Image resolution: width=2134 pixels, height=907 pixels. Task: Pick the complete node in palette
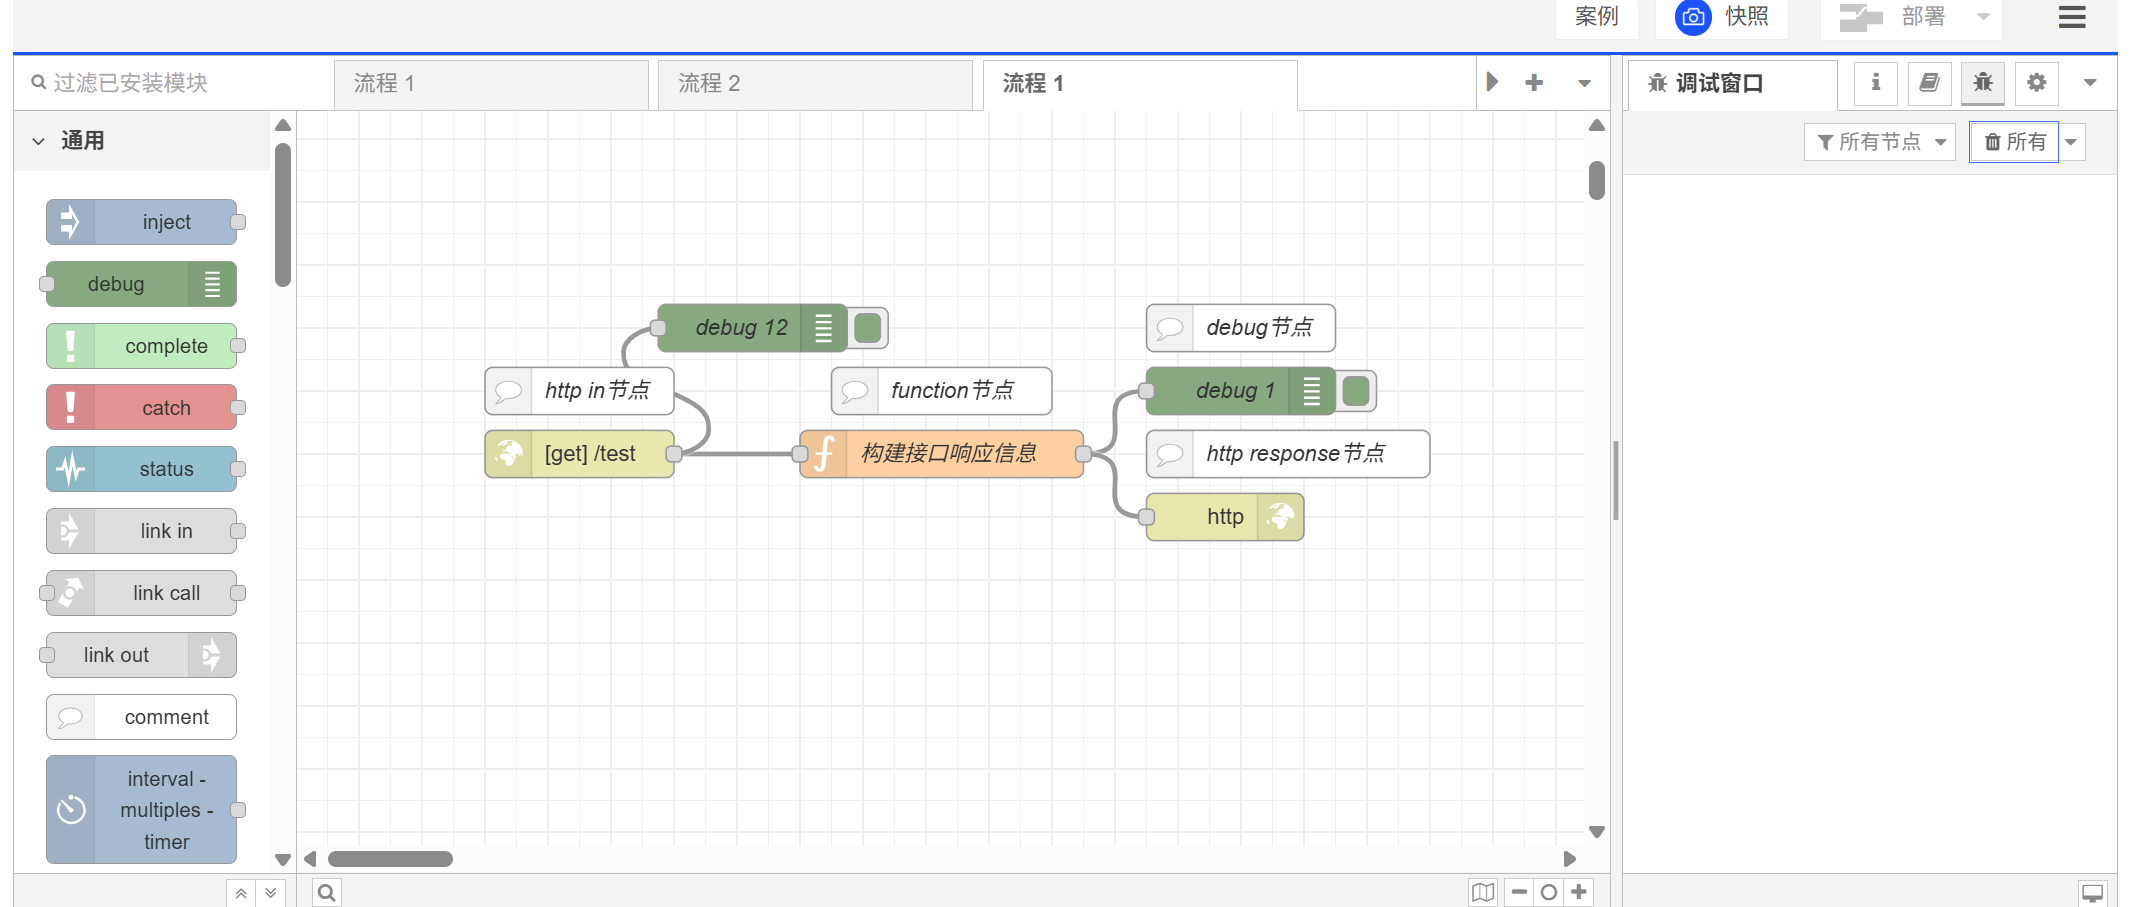coord(141,346)
